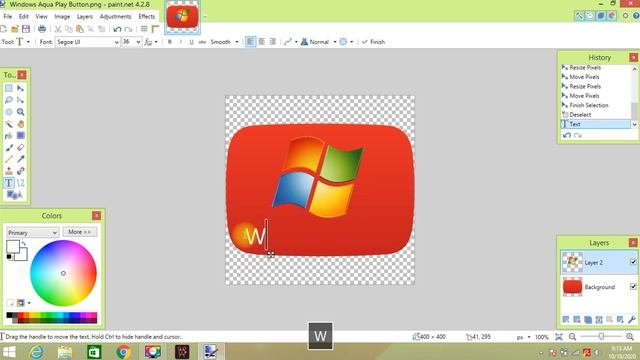
Task: Select the Shapes tool
Action: tap(14, 195)
